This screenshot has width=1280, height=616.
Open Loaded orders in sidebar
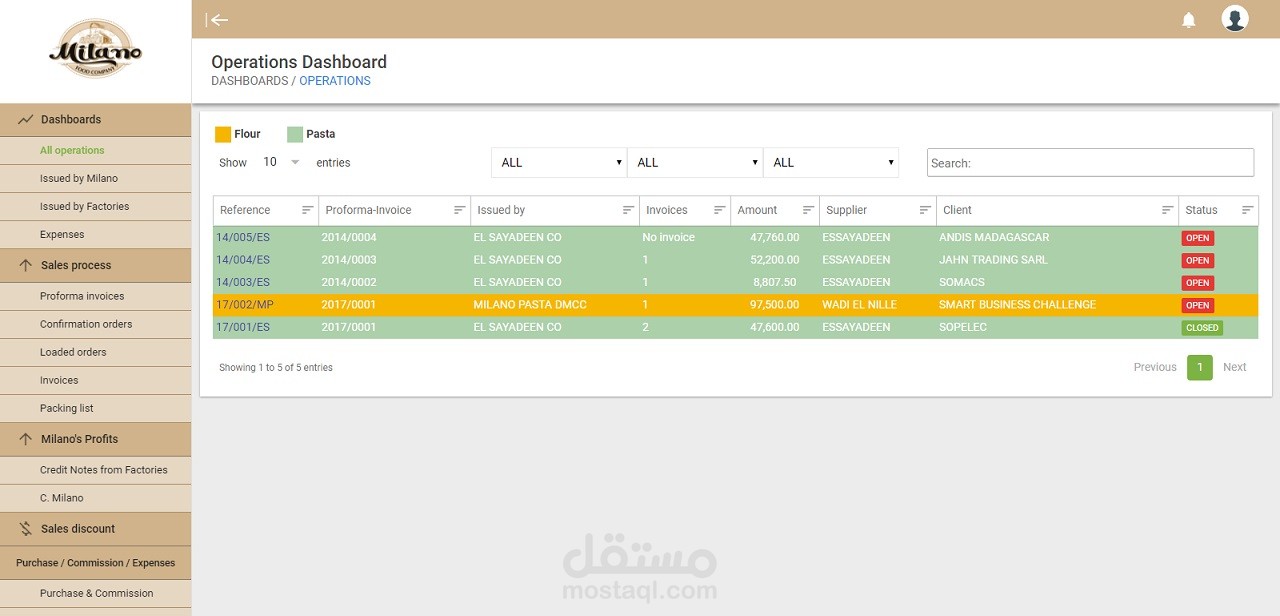coord(96,353)
